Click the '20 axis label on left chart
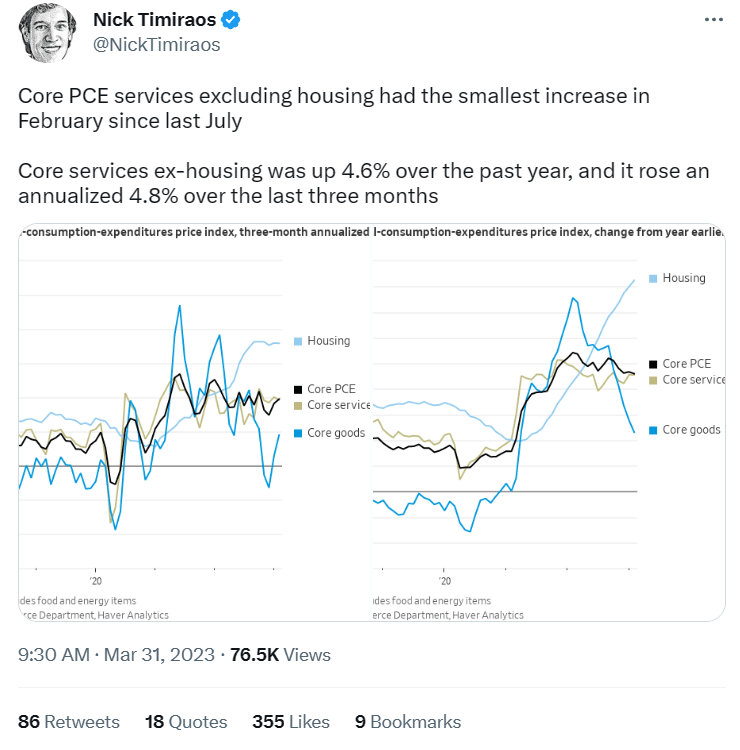 pyautogui.click(x=96, y=581)
